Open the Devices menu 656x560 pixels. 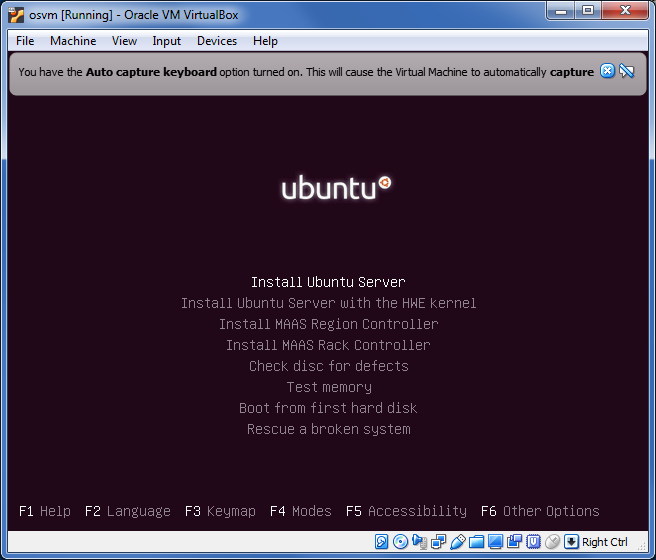[x=217, y=41]
